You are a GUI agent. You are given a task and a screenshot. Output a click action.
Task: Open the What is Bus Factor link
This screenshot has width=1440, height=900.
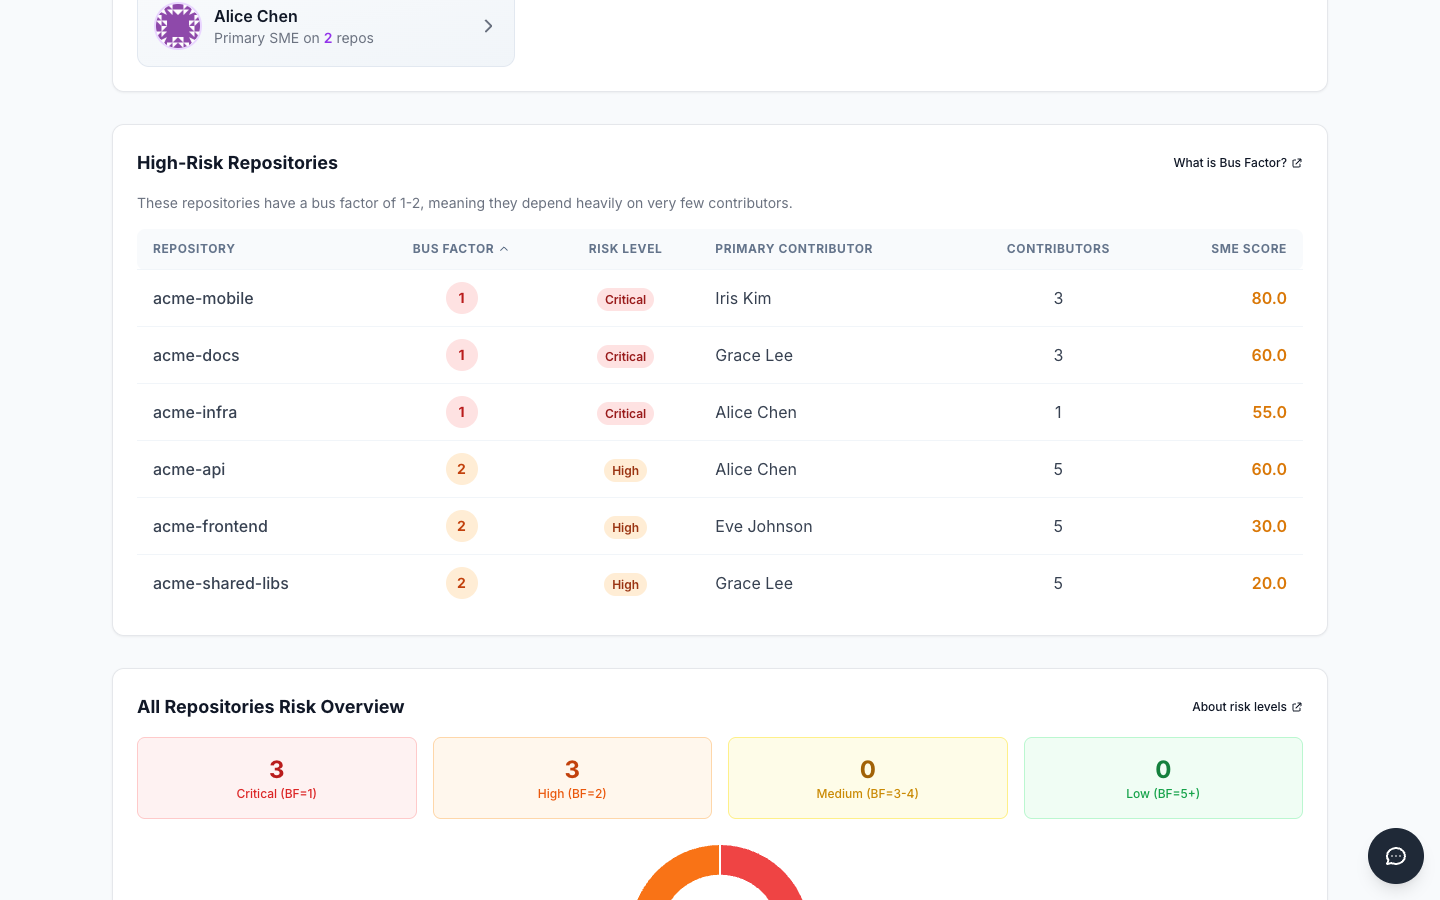(x=1230, y=162)
